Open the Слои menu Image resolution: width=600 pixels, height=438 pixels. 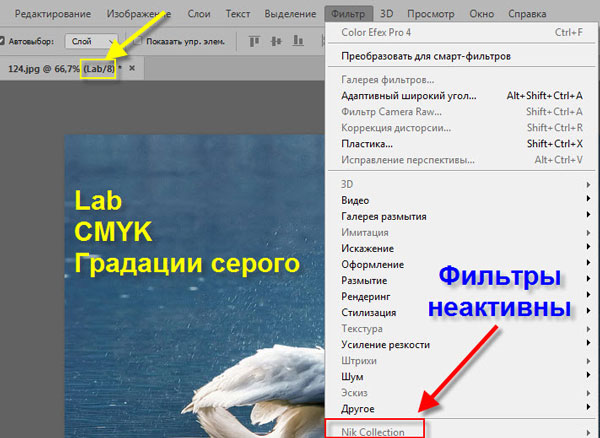pos(199,14)
